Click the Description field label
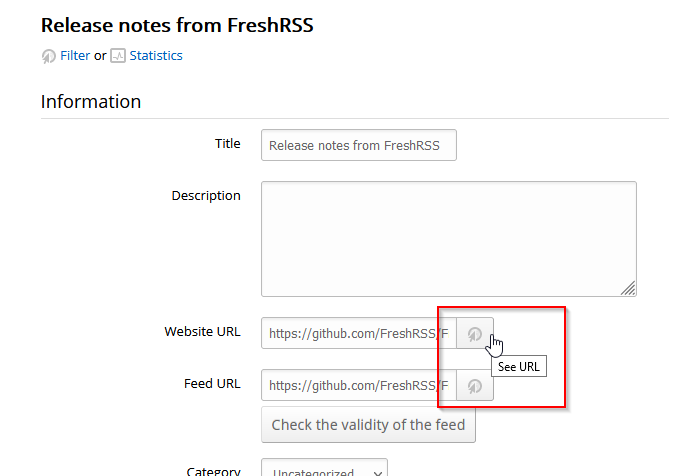Screen dimensions: 693x476 (x=206, y=196)
